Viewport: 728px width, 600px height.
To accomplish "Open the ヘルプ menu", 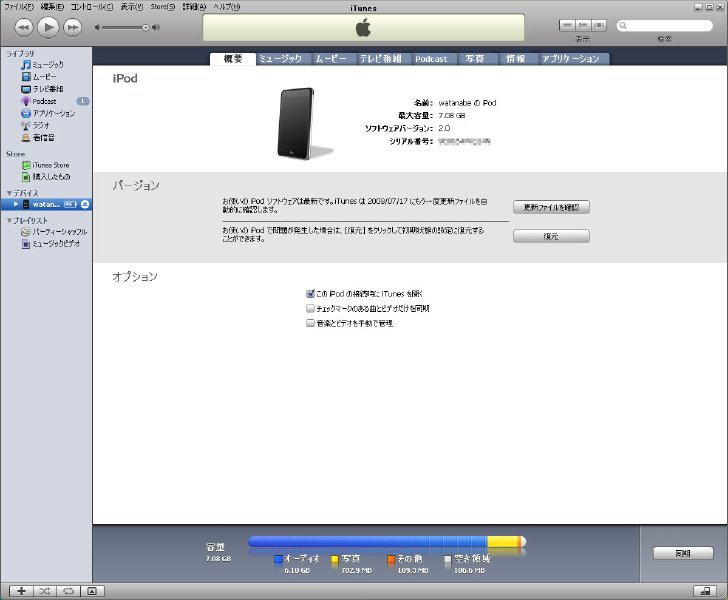I will [x=227, y=7].
